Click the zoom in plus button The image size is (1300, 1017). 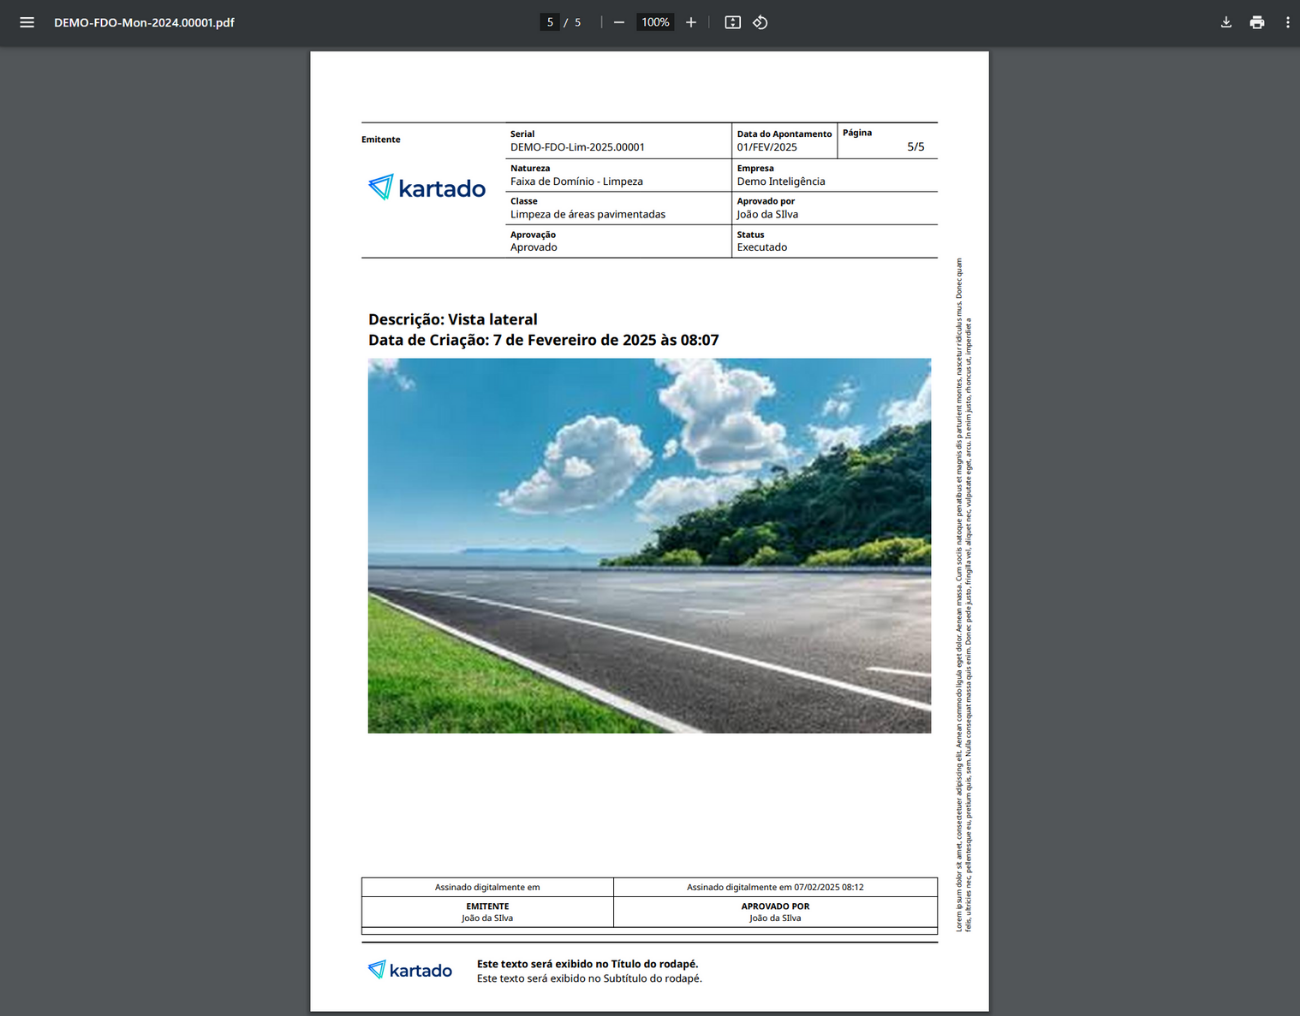tap(691, 22)
